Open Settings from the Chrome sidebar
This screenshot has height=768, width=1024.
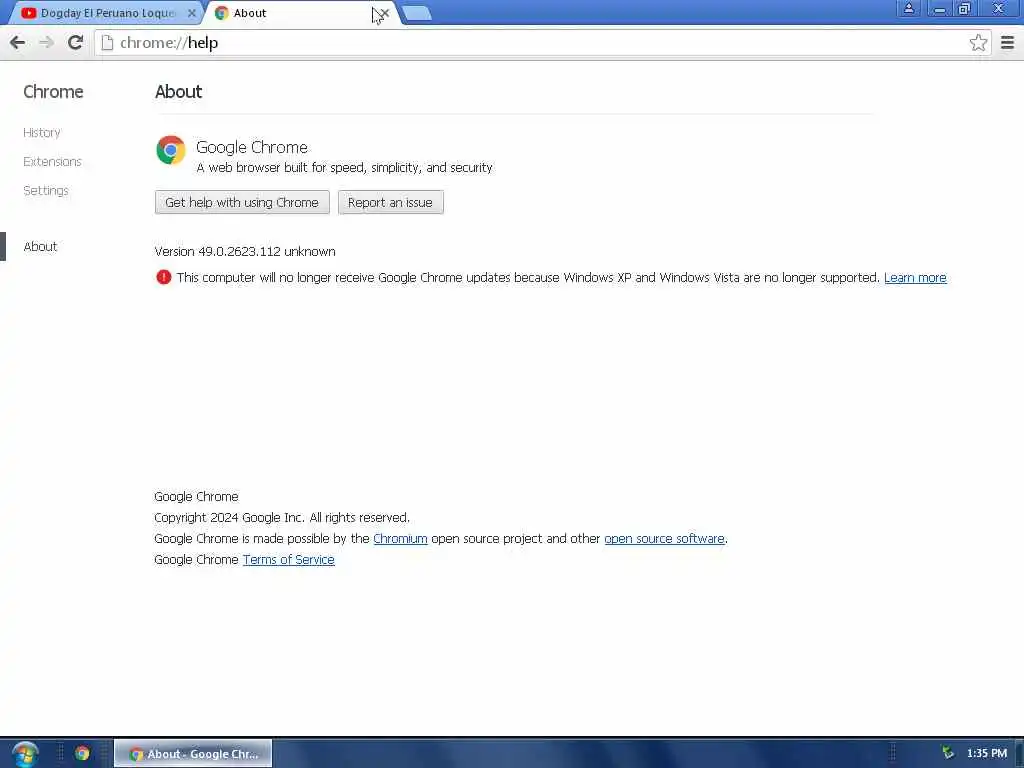tap(46, 190)
